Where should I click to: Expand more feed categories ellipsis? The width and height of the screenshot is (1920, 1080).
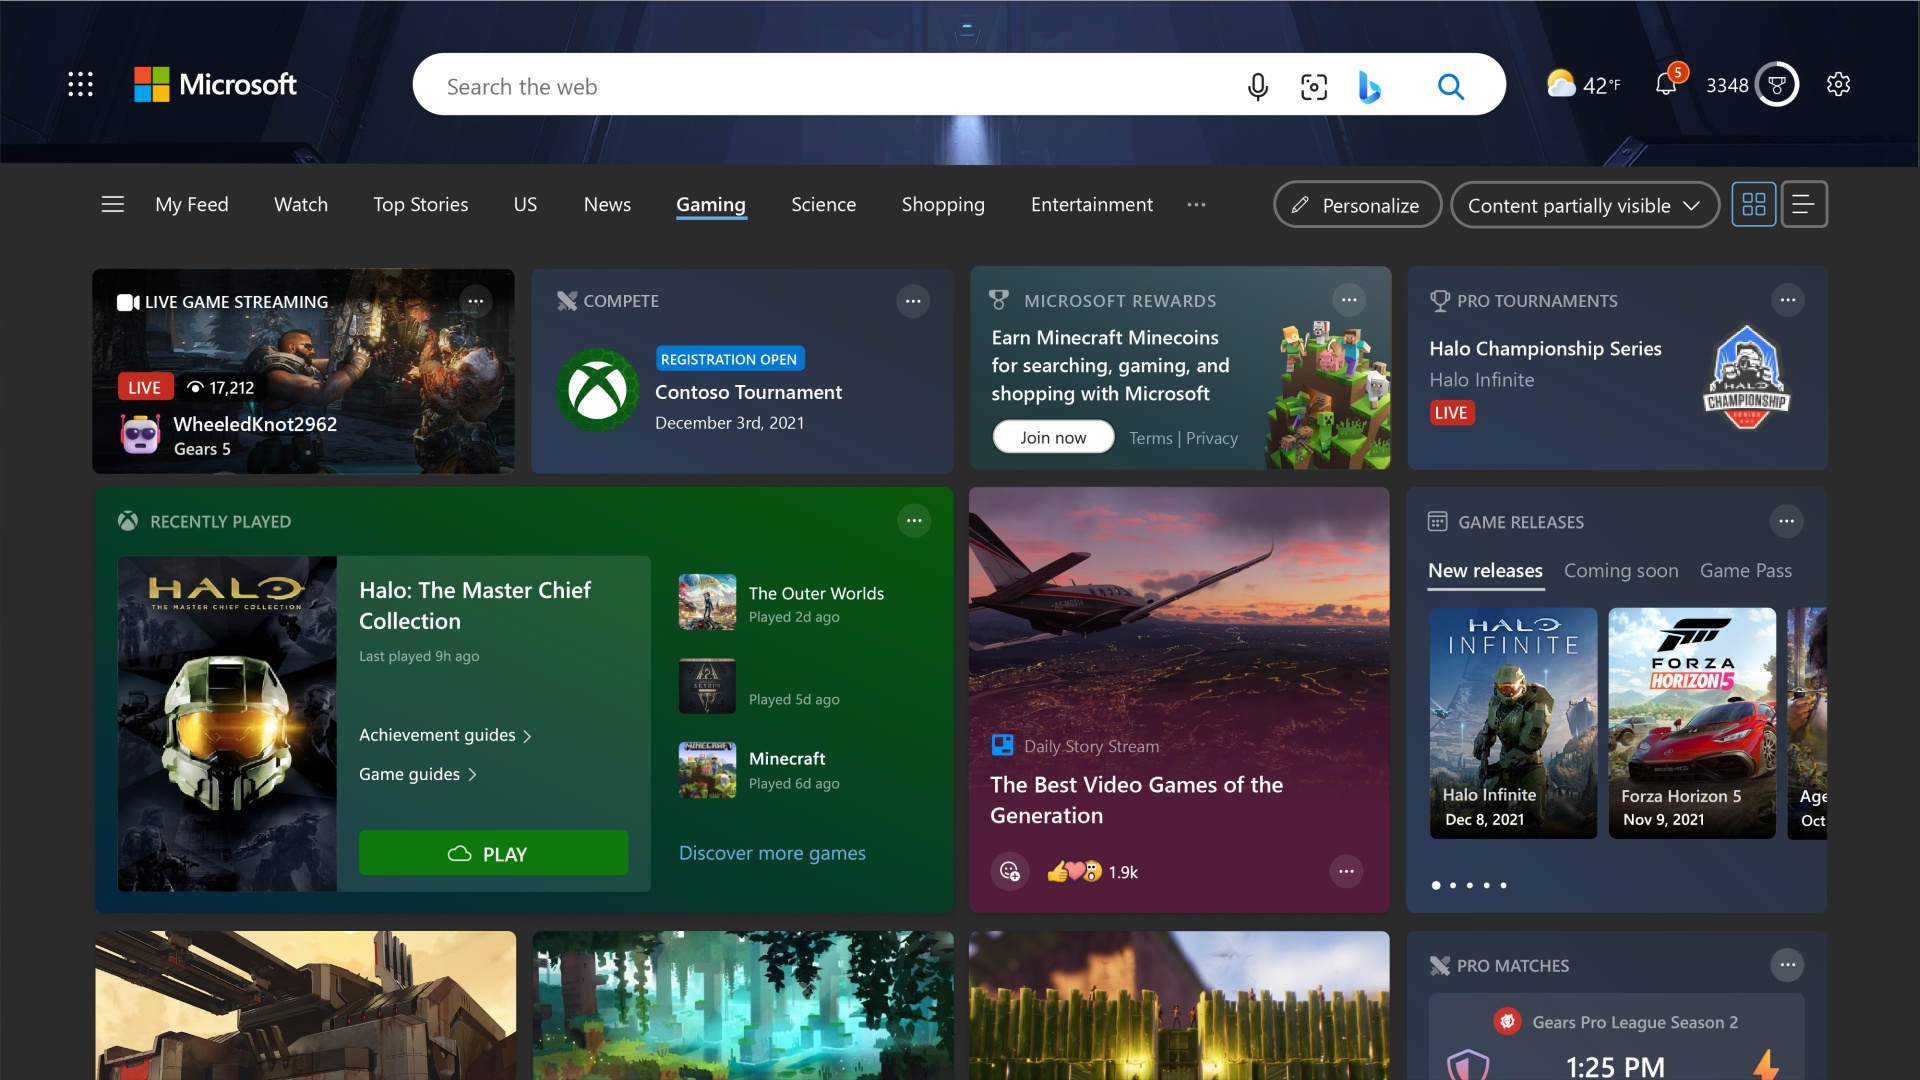coord(1196,205)
